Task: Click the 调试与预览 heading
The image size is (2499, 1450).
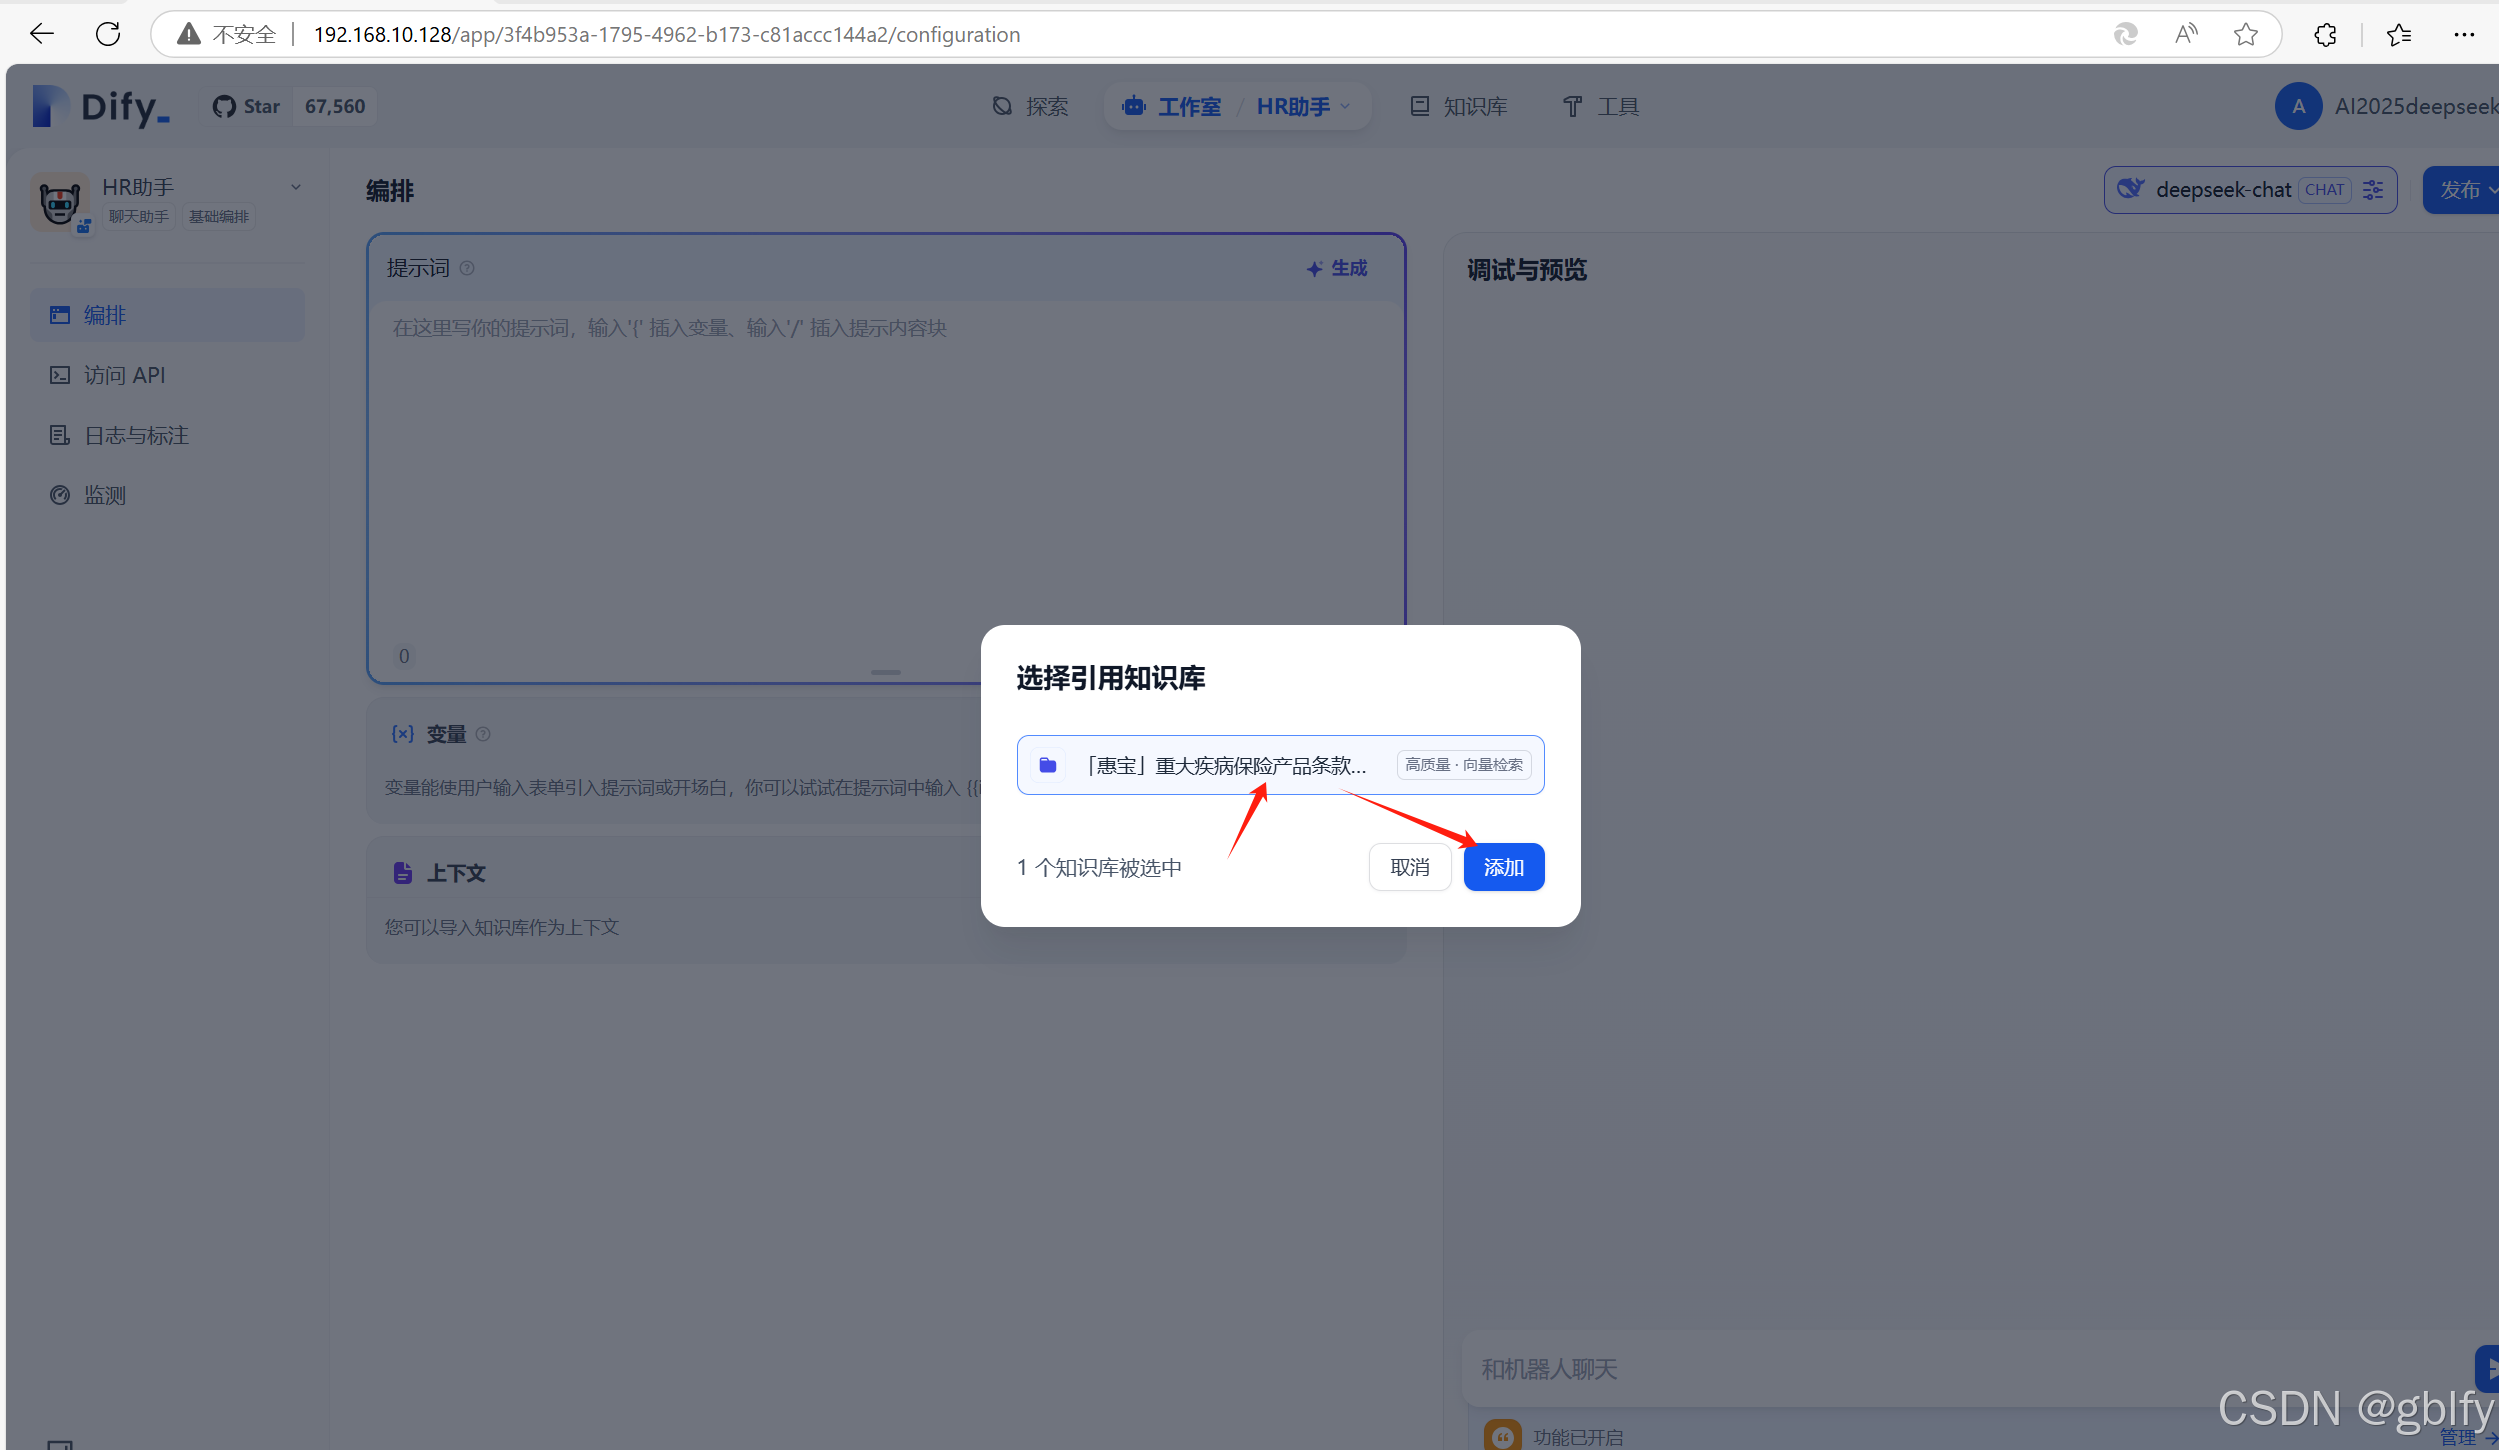Action: point(1527,270)
